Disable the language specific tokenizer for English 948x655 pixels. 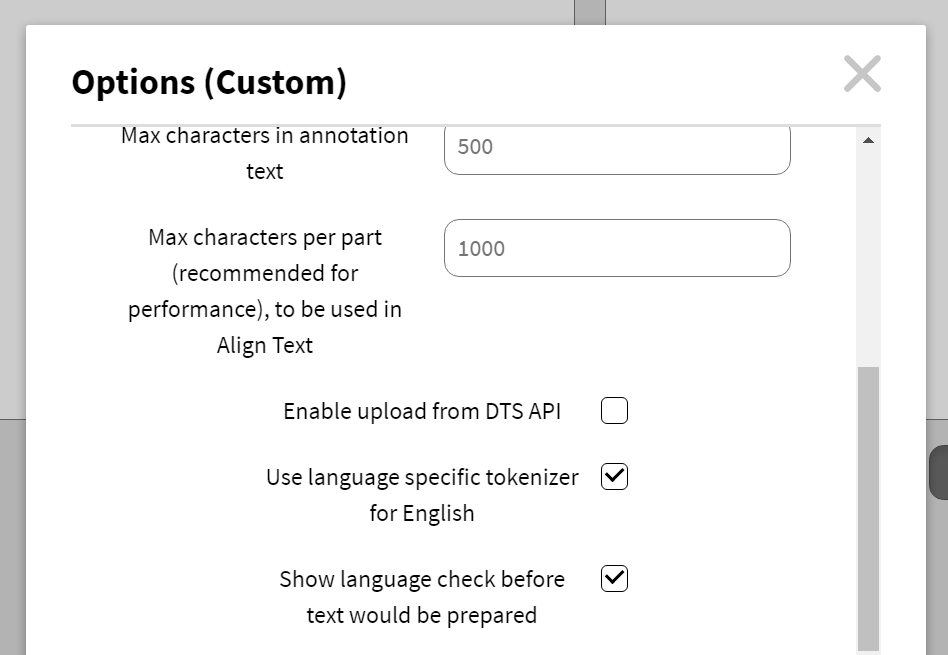[614, 477]
